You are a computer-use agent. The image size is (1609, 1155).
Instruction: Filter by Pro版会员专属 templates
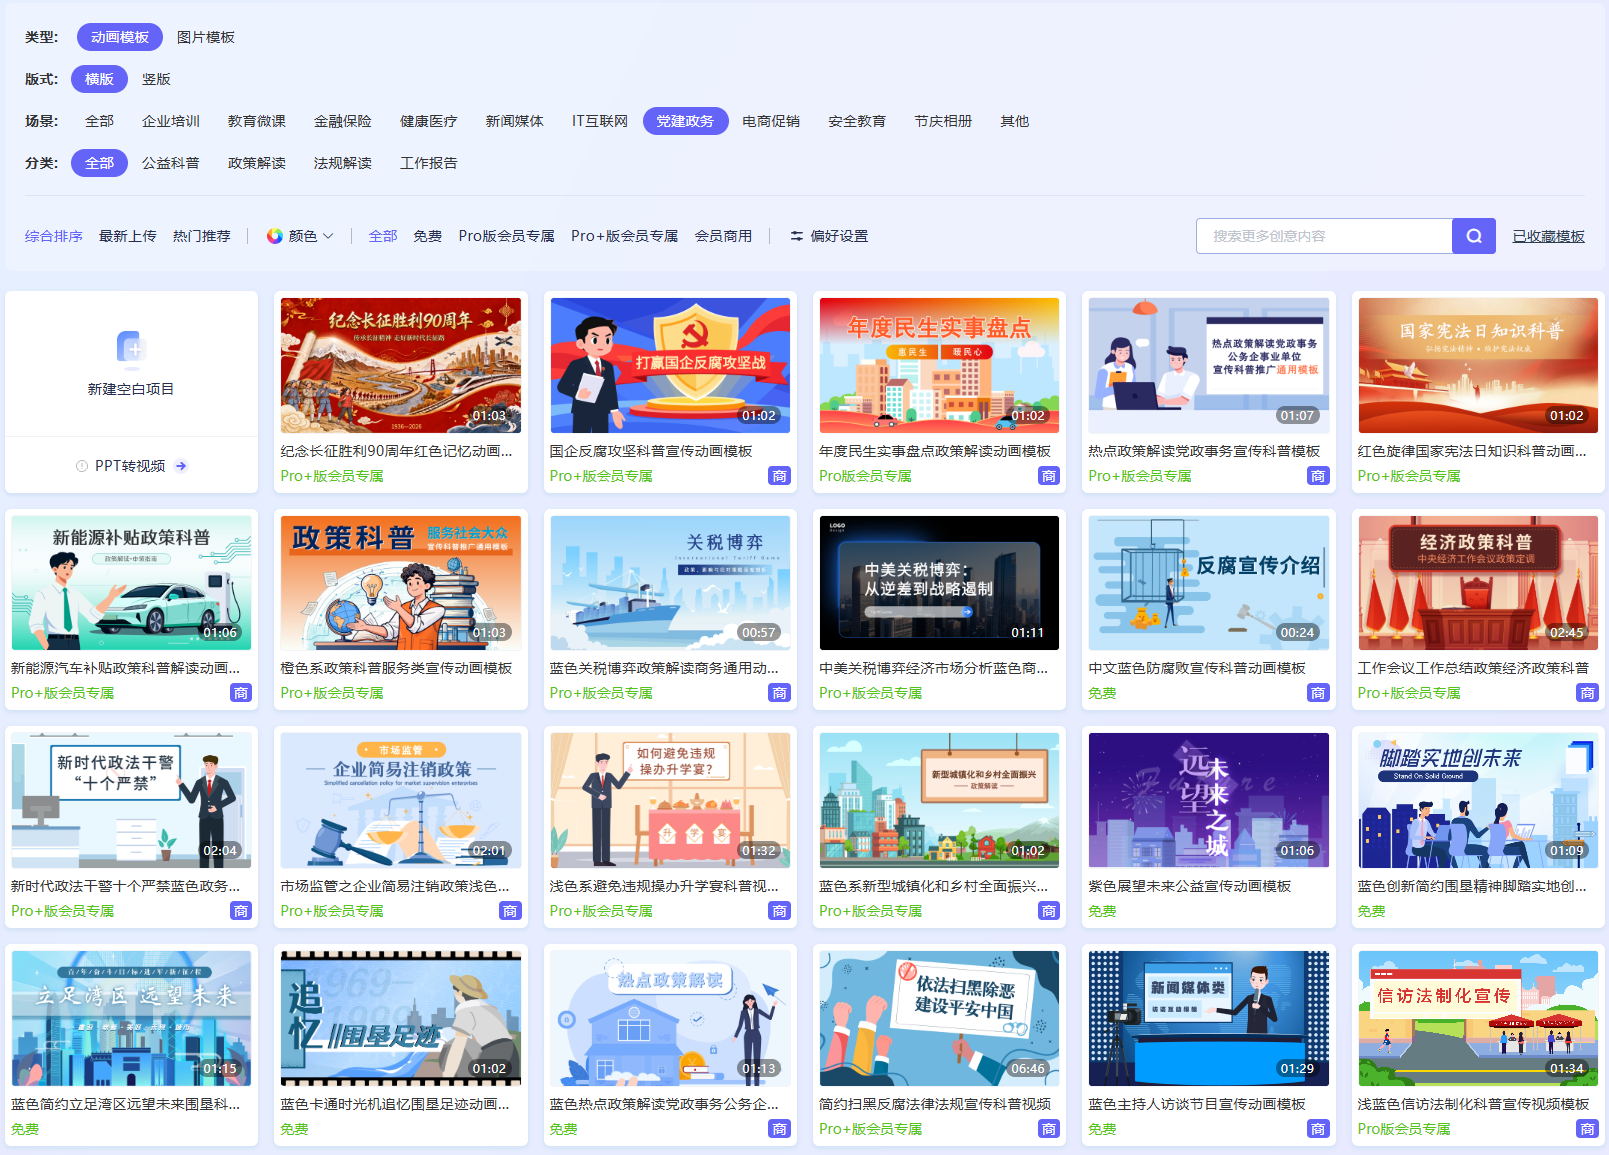click(x=507, y=236)
